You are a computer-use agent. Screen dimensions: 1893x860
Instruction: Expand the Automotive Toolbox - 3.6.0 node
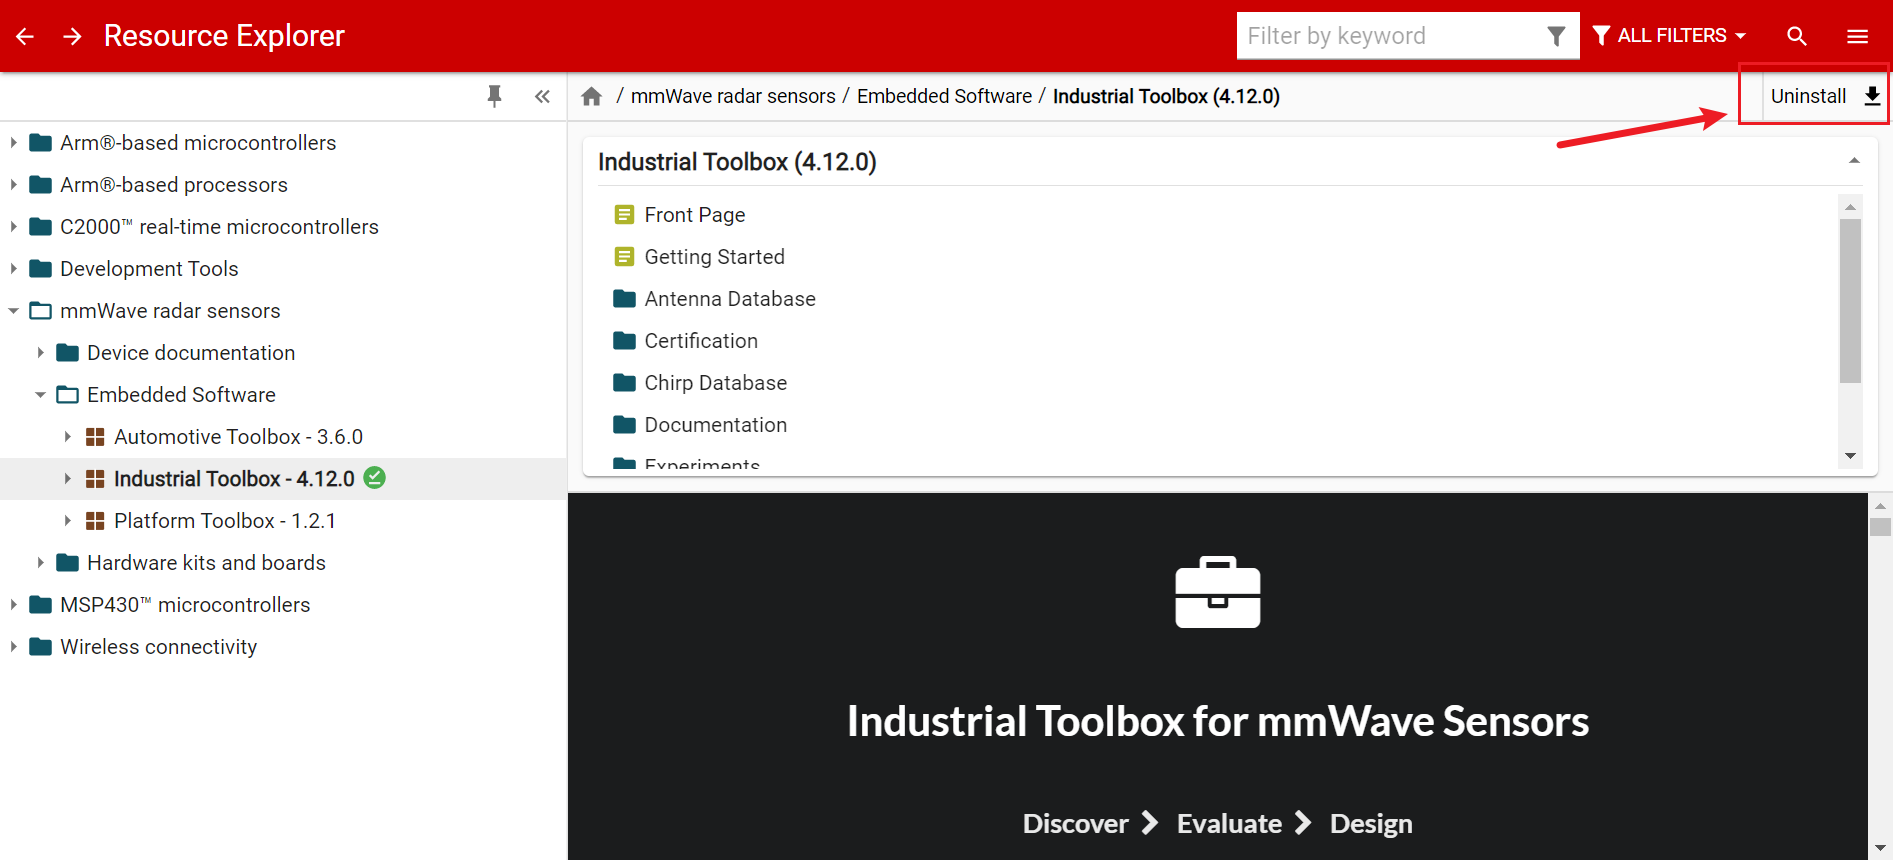coord(67,437)
